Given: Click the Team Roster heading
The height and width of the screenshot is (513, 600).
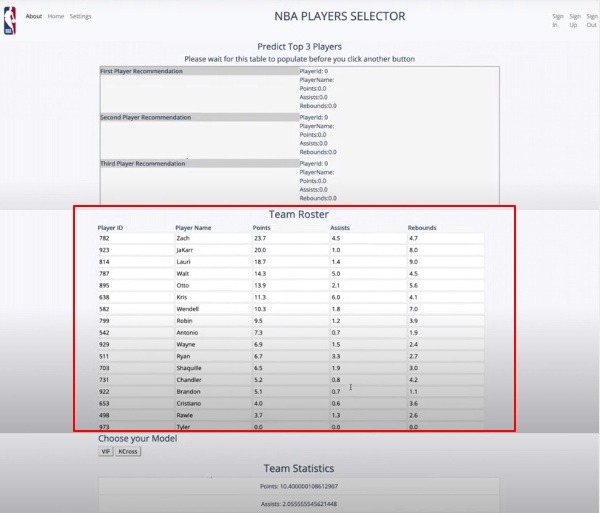Looking at the screenshot, I should [x=298, y=214].
